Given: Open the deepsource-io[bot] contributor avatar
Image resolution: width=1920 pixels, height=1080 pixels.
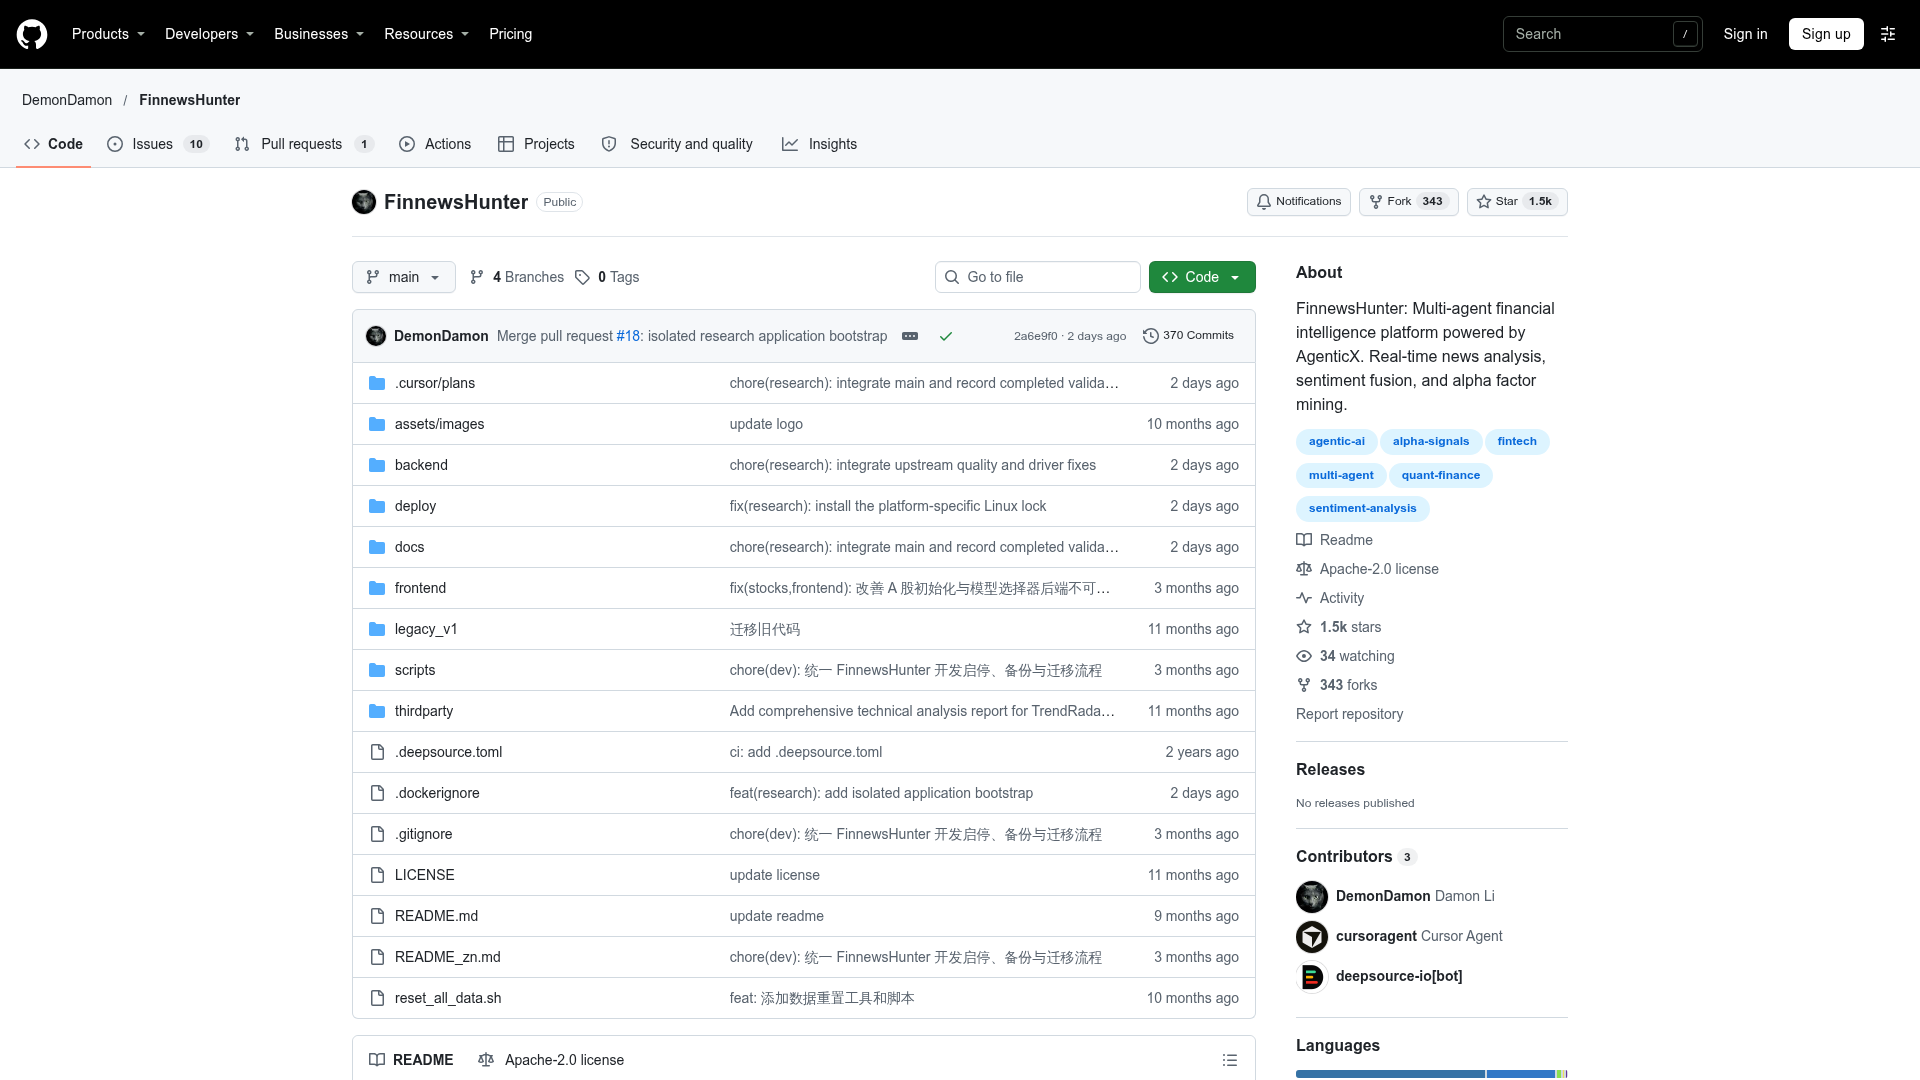Looking at the screenshot, I should click(x=1312, y=976).
